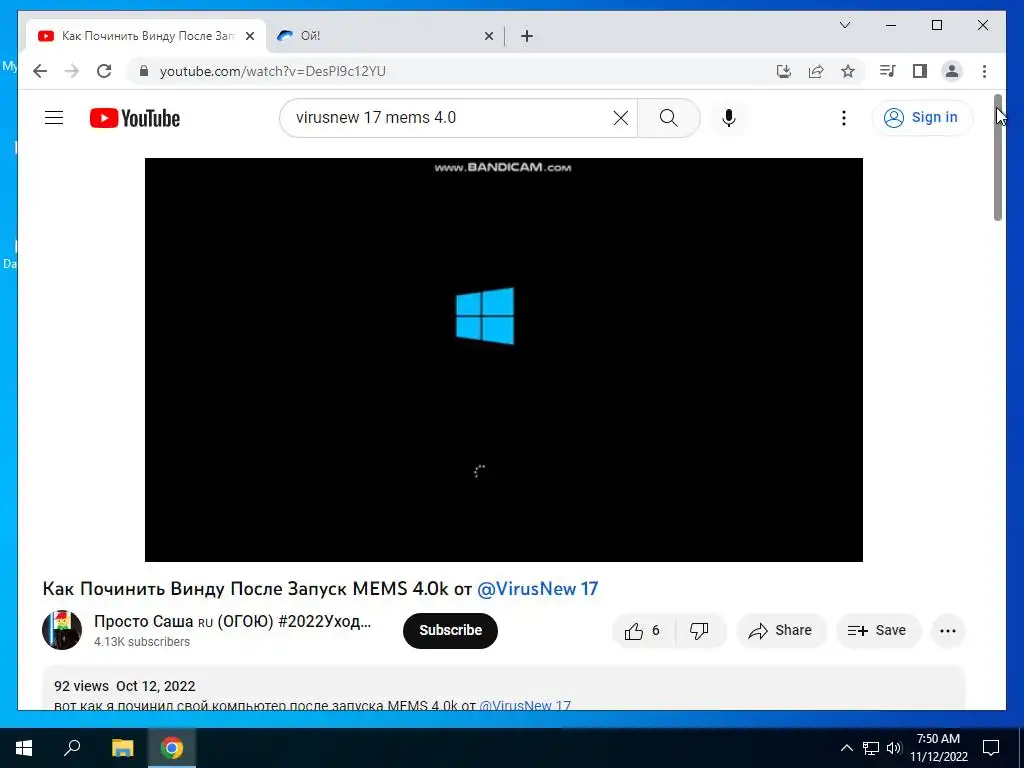The width and height of the screenshot is (1024, 768).
Task: Like the video with the thumbs-up
Action: 643,630
